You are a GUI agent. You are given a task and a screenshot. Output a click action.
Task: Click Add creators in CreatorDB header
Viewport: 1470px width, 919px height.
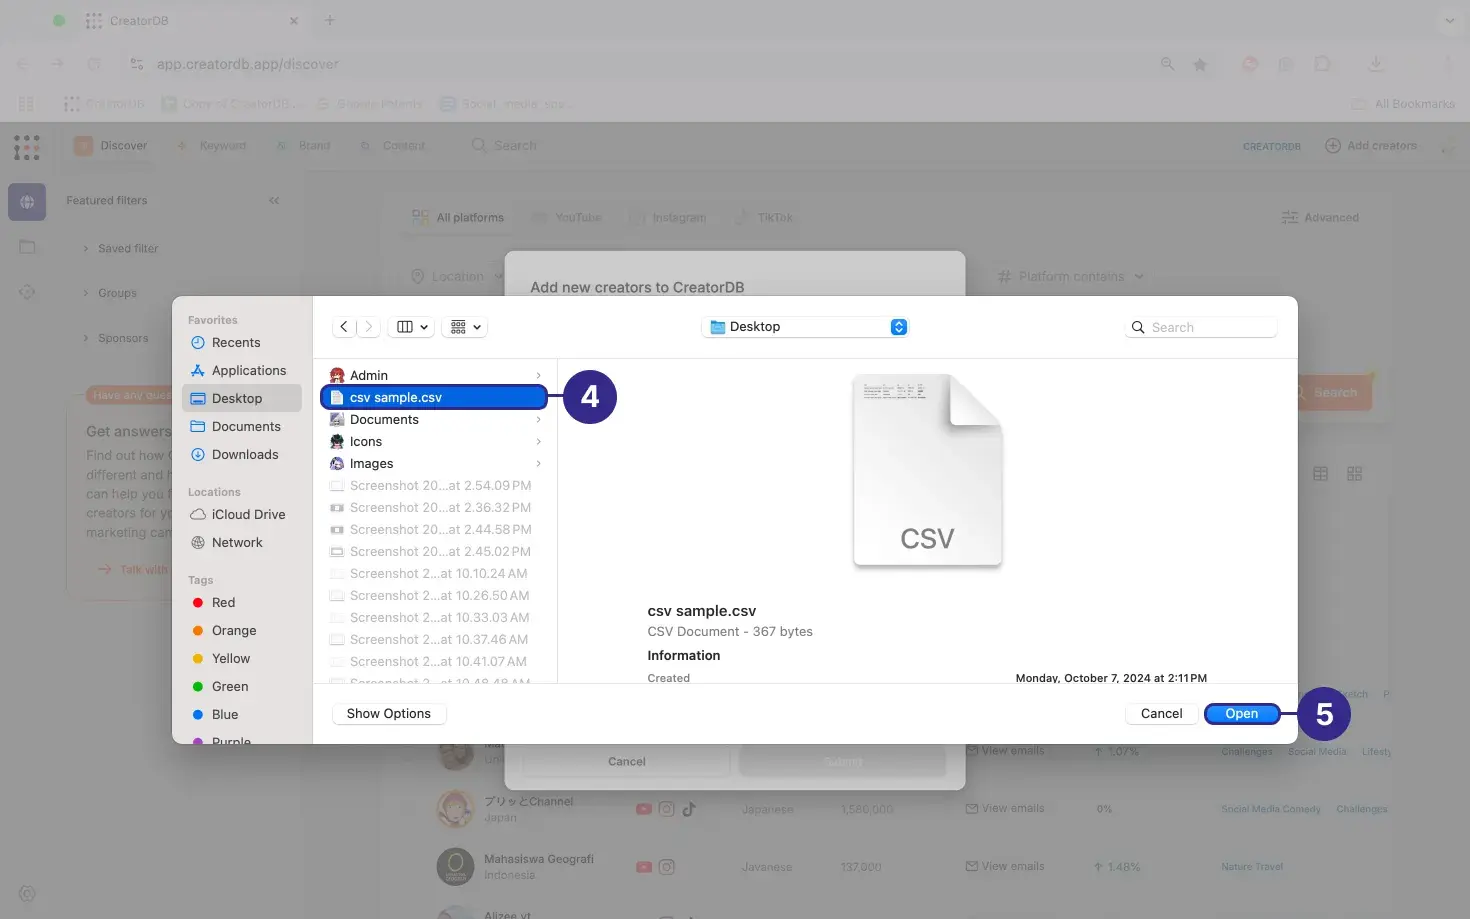point(1371,146)
